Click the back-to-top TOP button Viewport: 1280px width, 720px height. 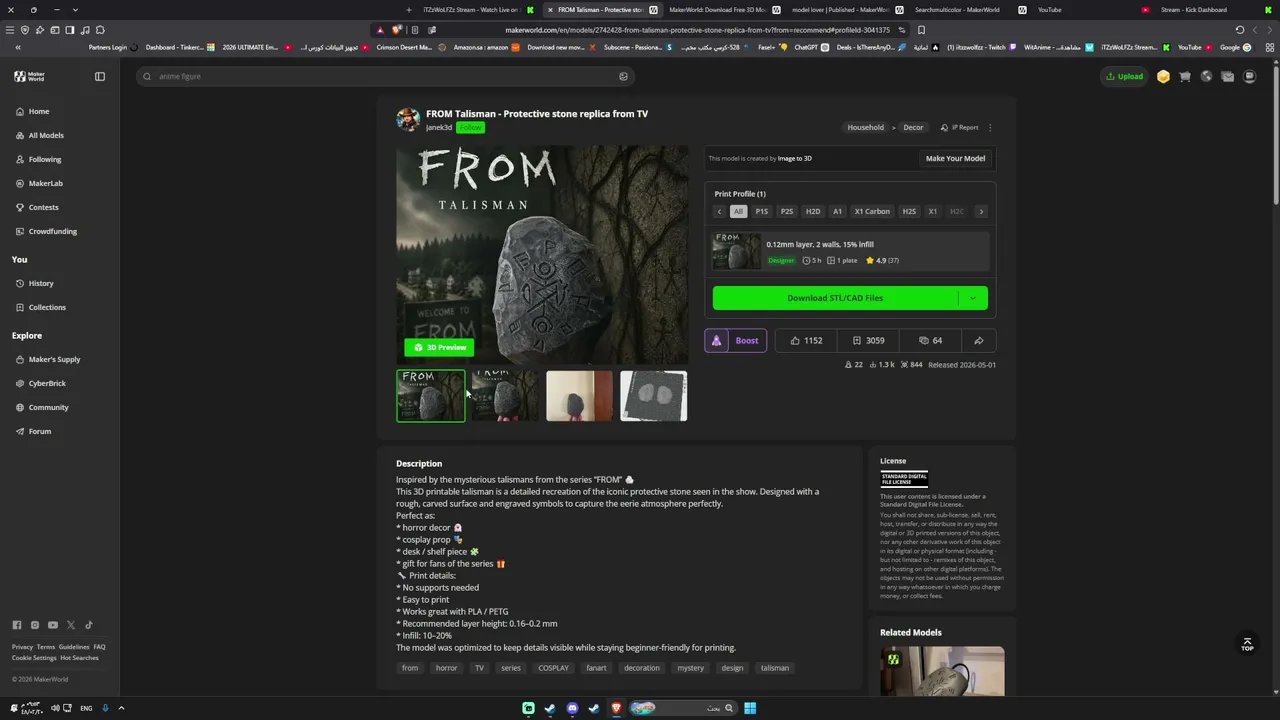(1247, 644)
